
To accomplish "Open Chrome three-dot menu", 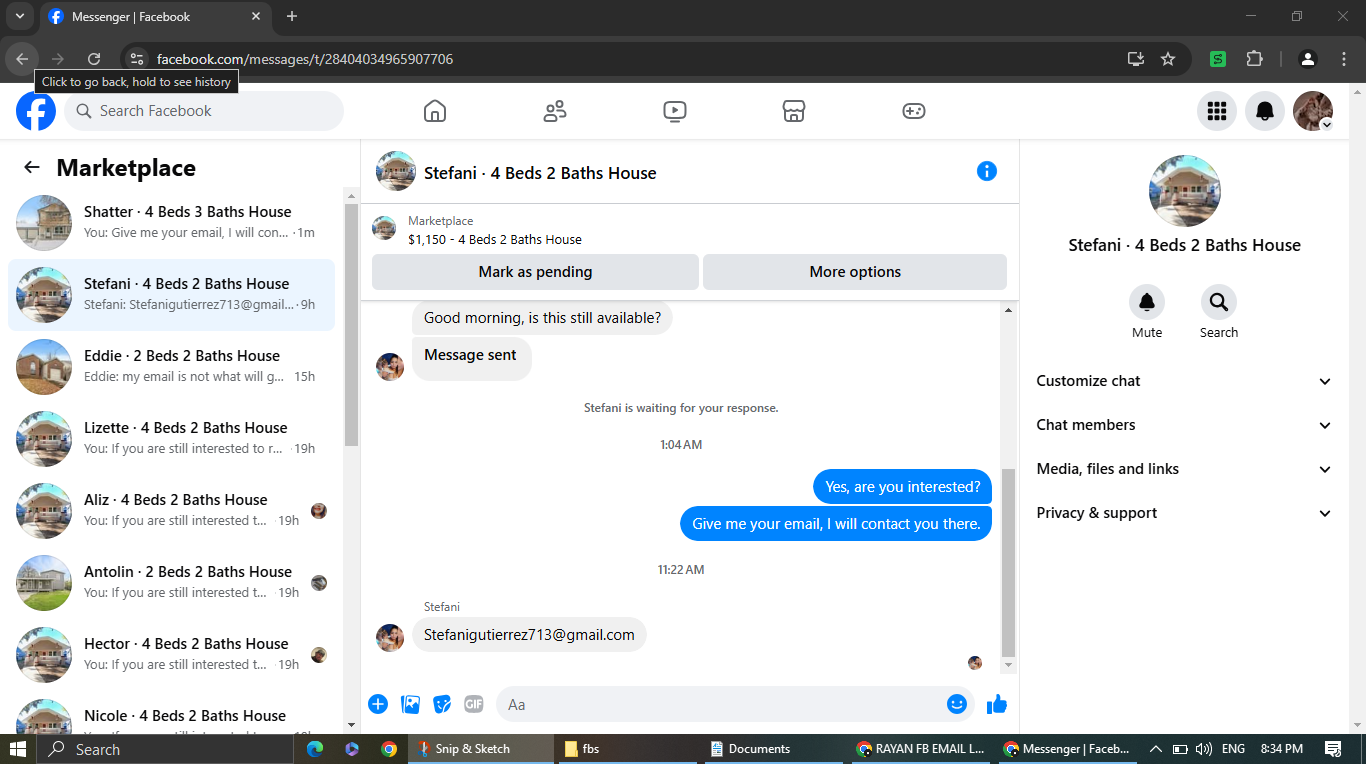I will tap(1345, 59).
